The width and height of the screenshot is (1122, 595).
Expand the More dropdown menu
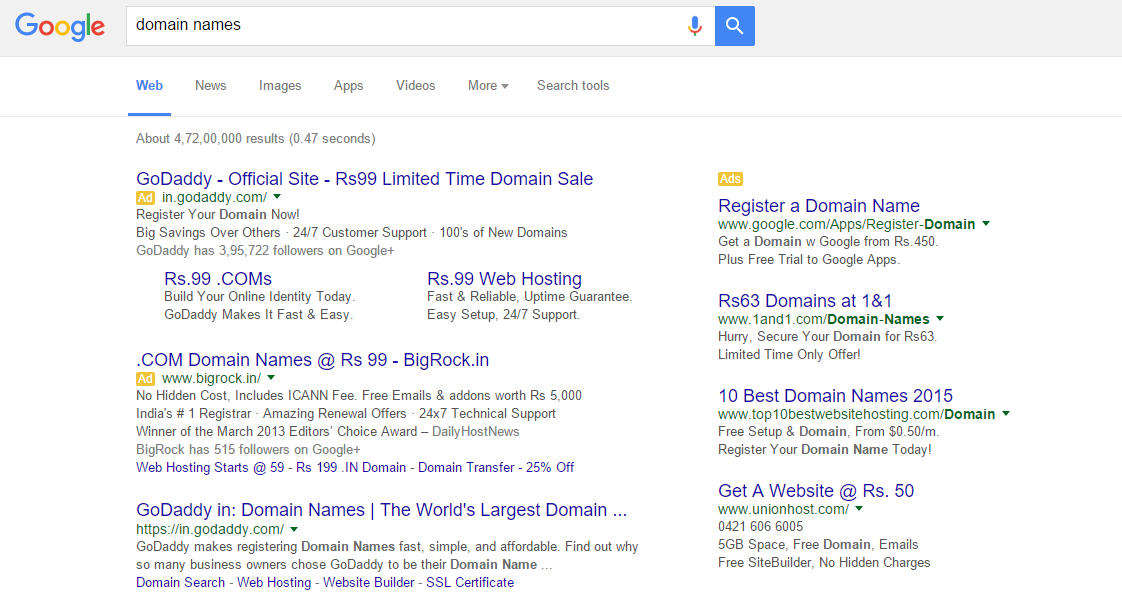(488, 86)
